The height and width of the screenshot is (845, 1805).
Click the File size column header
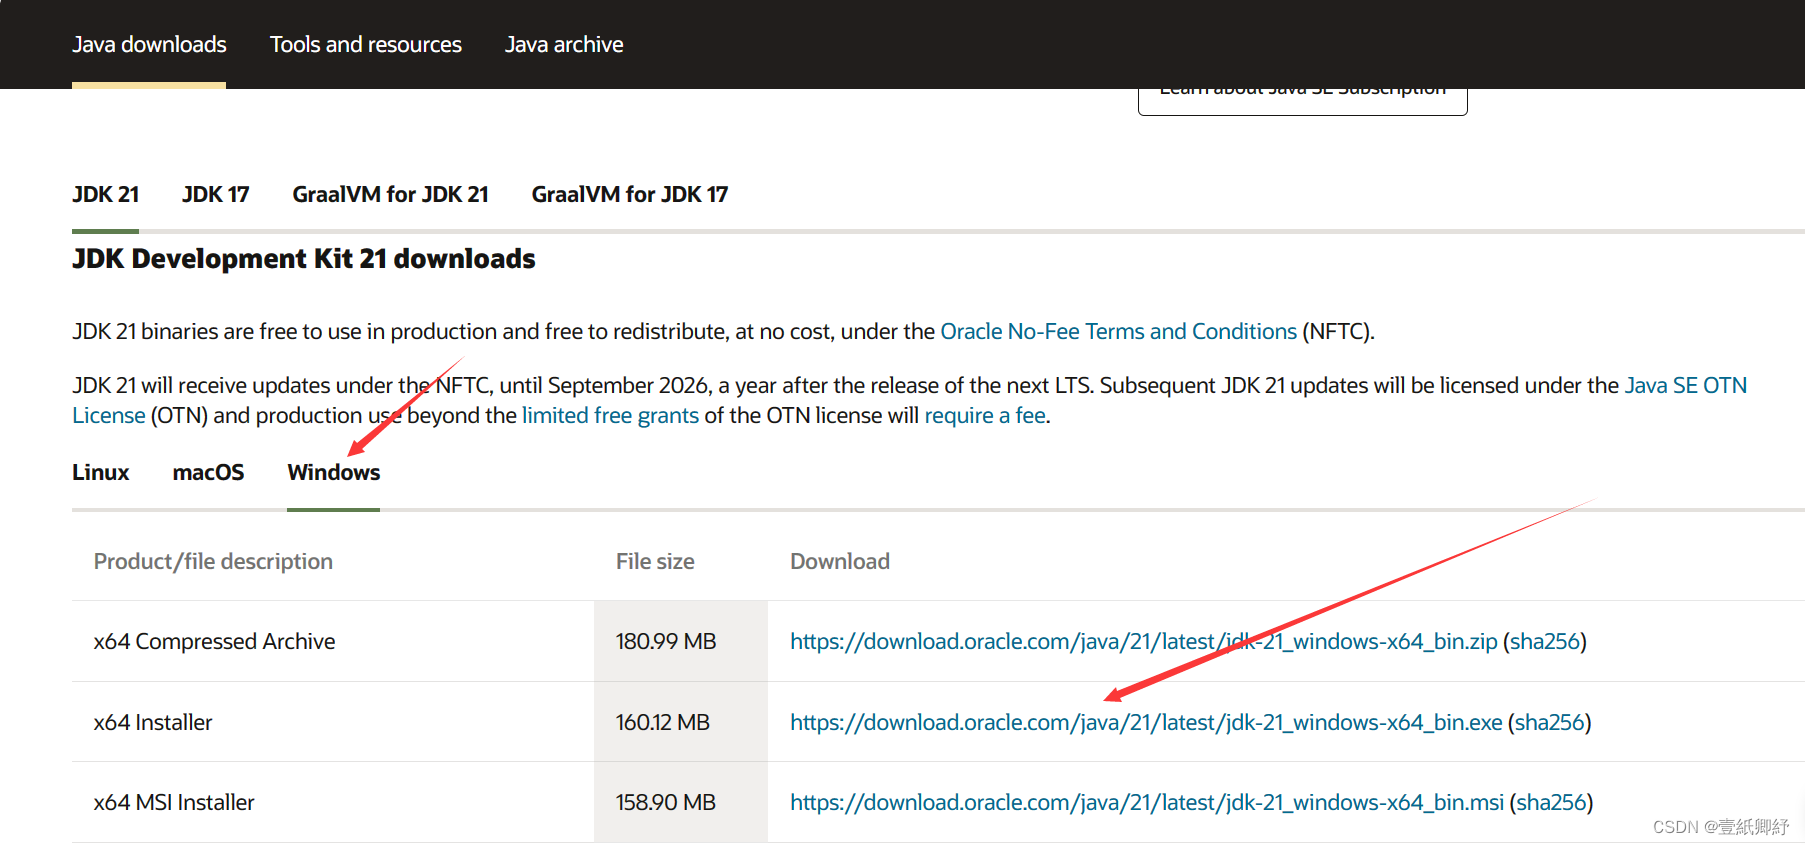point(655,561)
